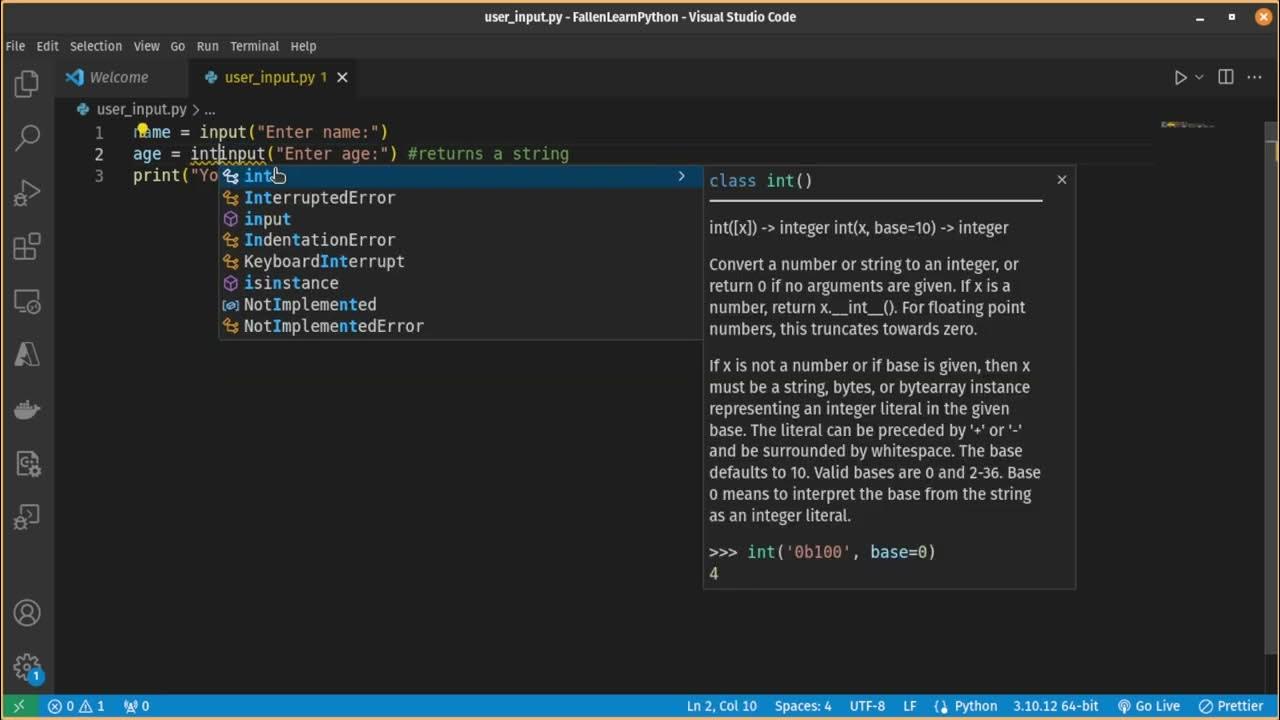Open the Azure view icon
The height and width of the screenshot is (720, 1280).
27,354
